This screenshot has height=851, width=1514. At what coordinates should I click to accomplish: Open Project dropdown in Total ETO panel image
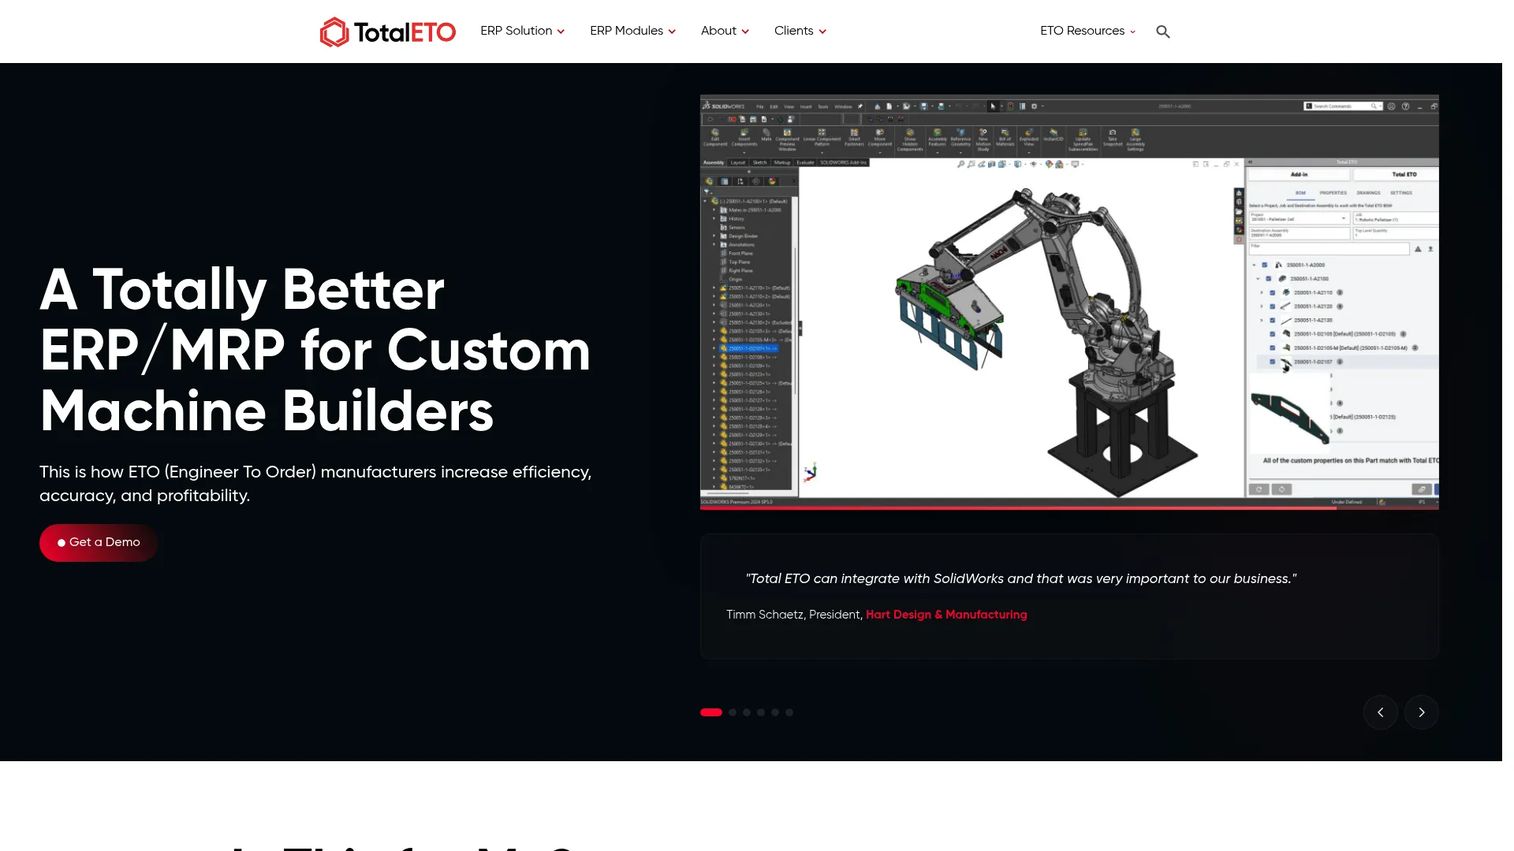pos(1300,218)
